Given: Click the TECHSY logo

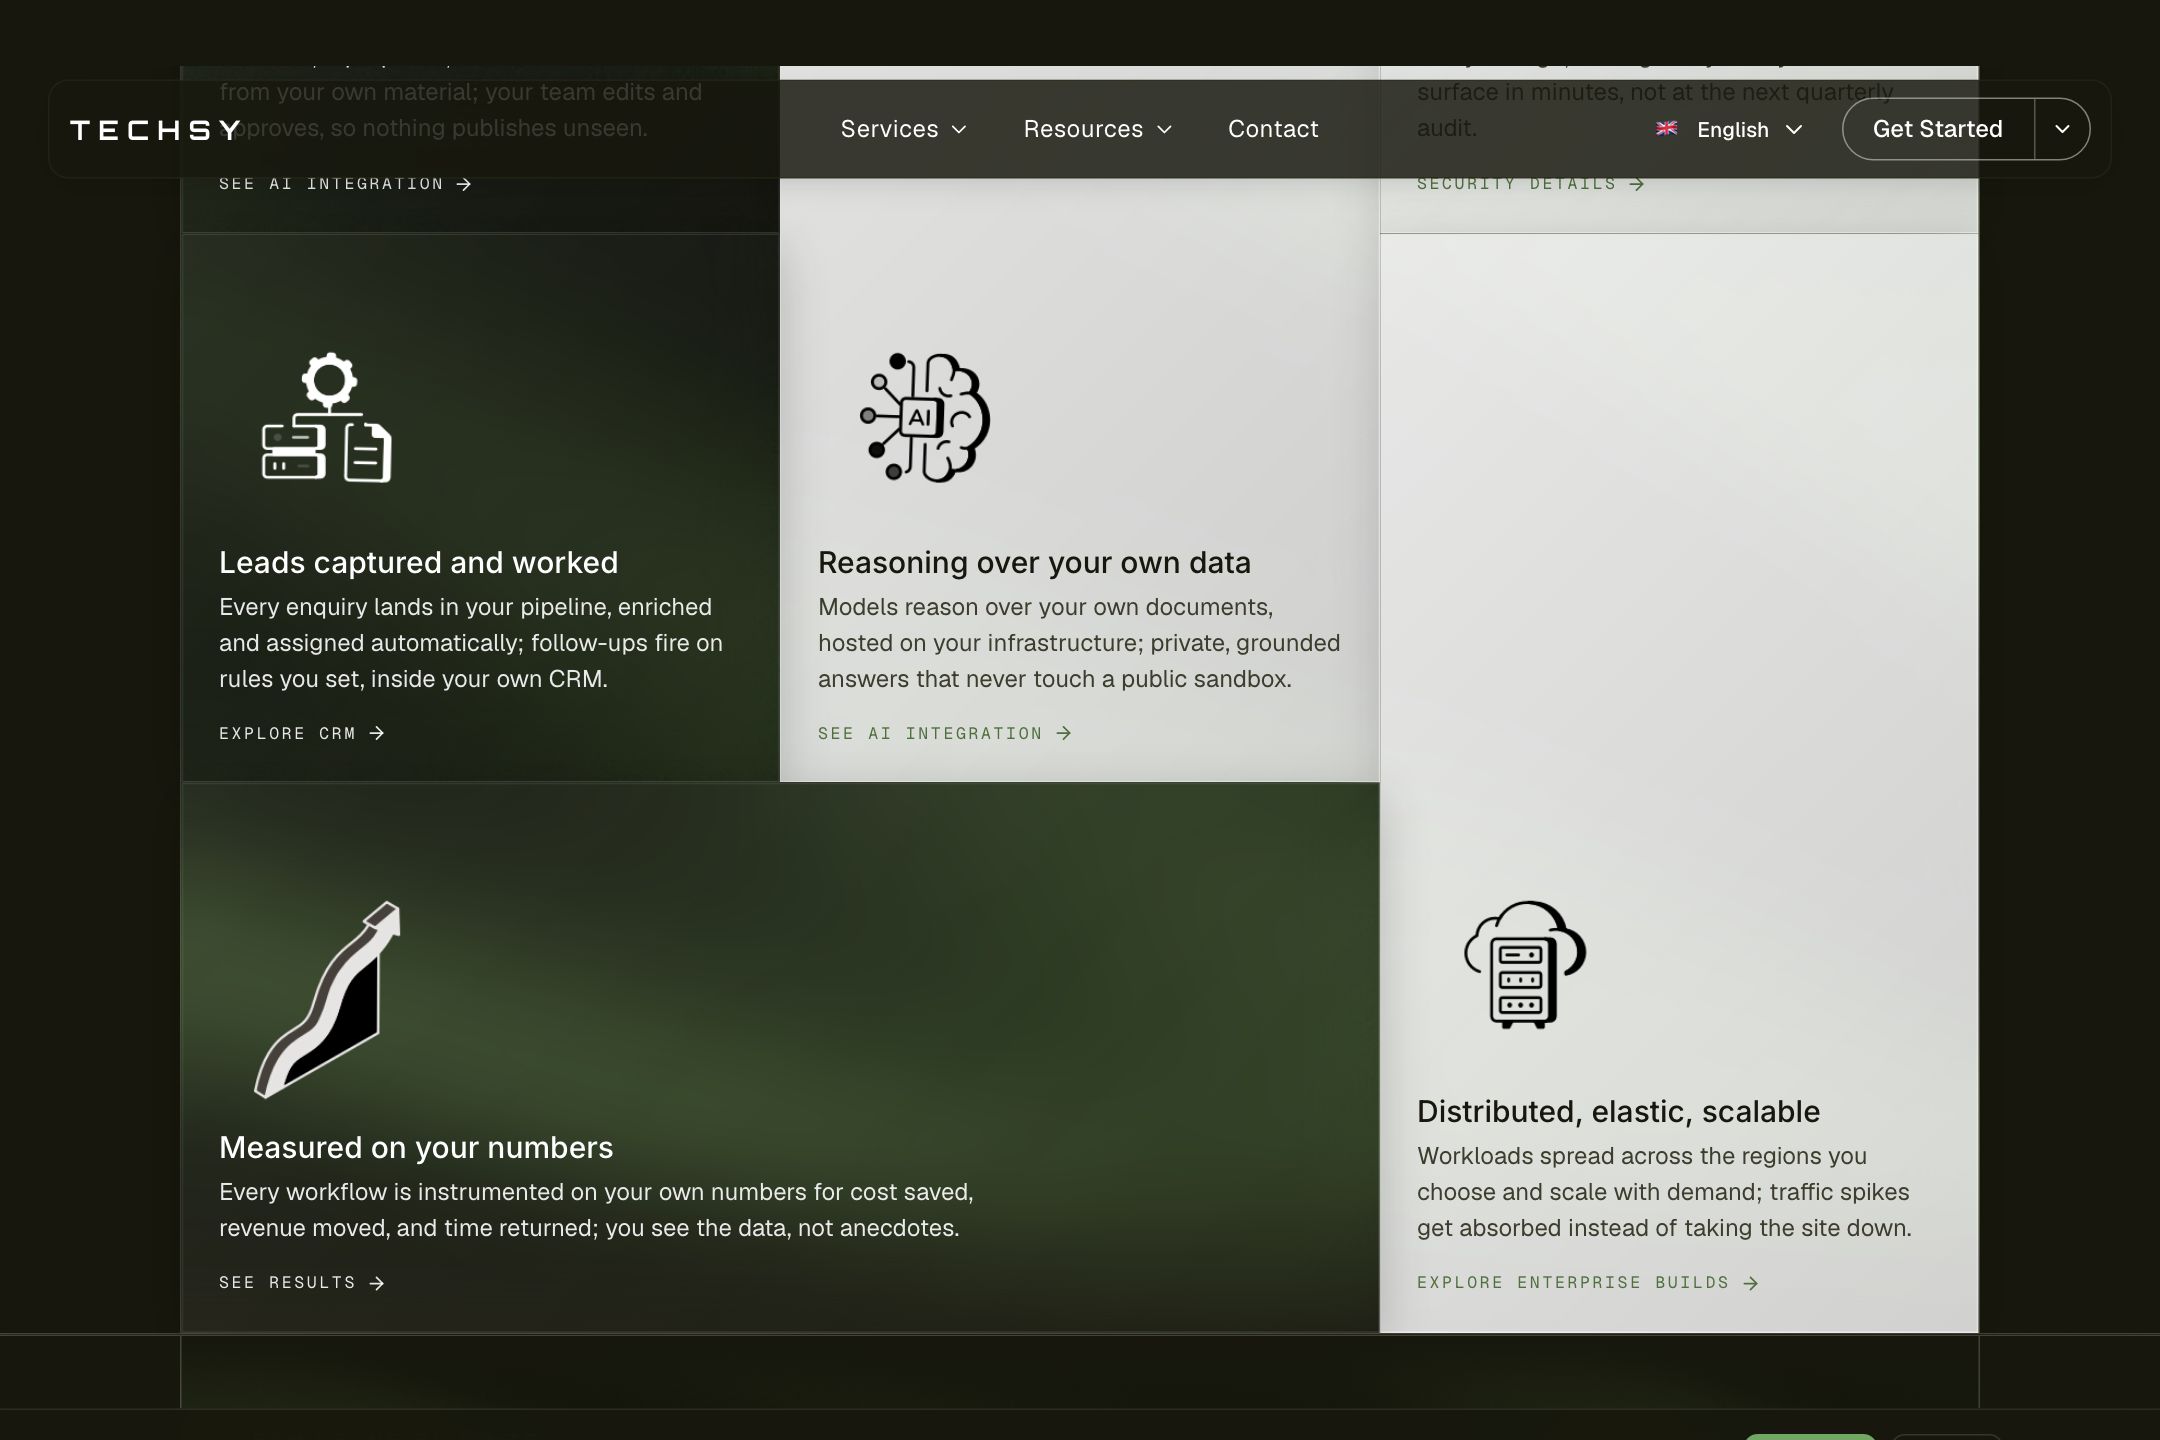Looking at the screenshot, I should tap(156, 129).
